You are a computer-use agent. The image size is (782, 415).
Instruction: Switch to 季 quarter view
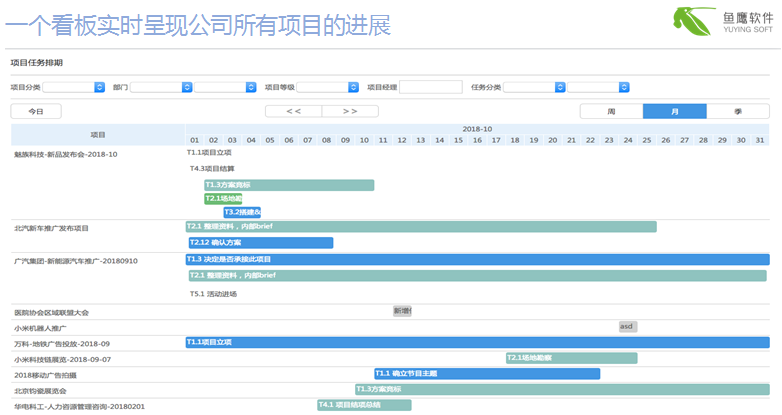tap(738, 111)
